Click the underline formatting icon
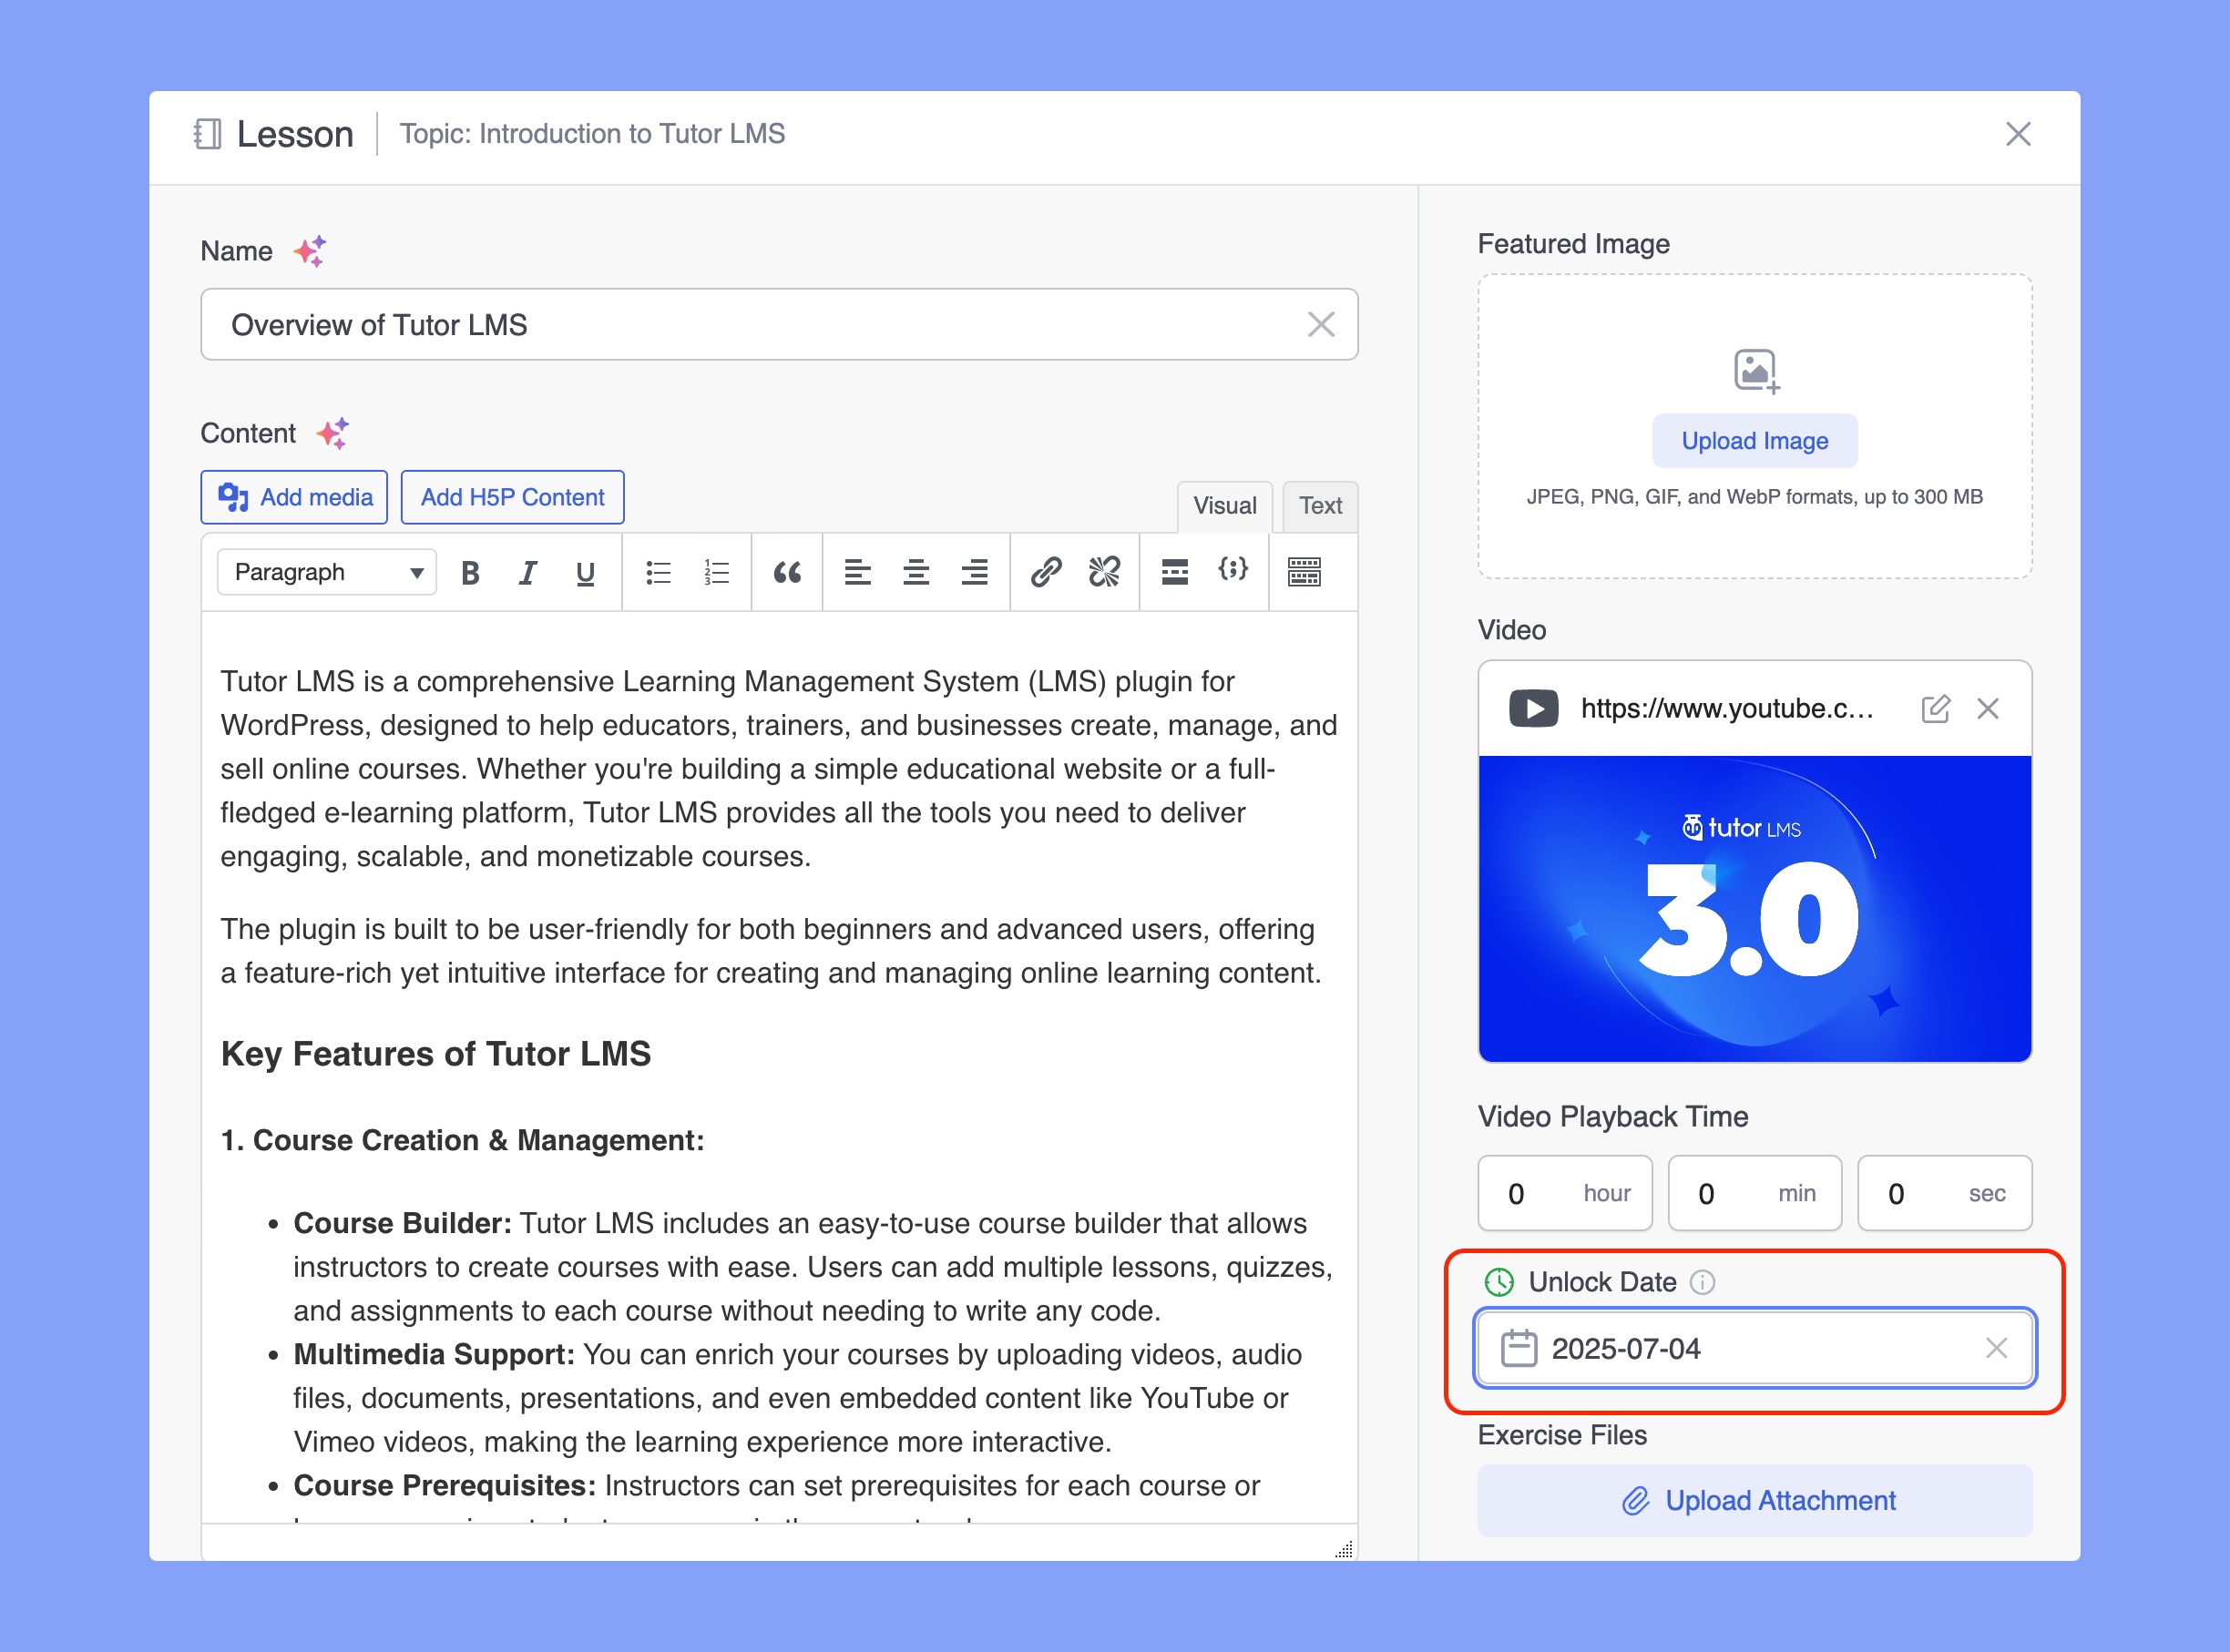Image resolution: width=2230 pixels, height=1652 pixels. tap(585, 569)
